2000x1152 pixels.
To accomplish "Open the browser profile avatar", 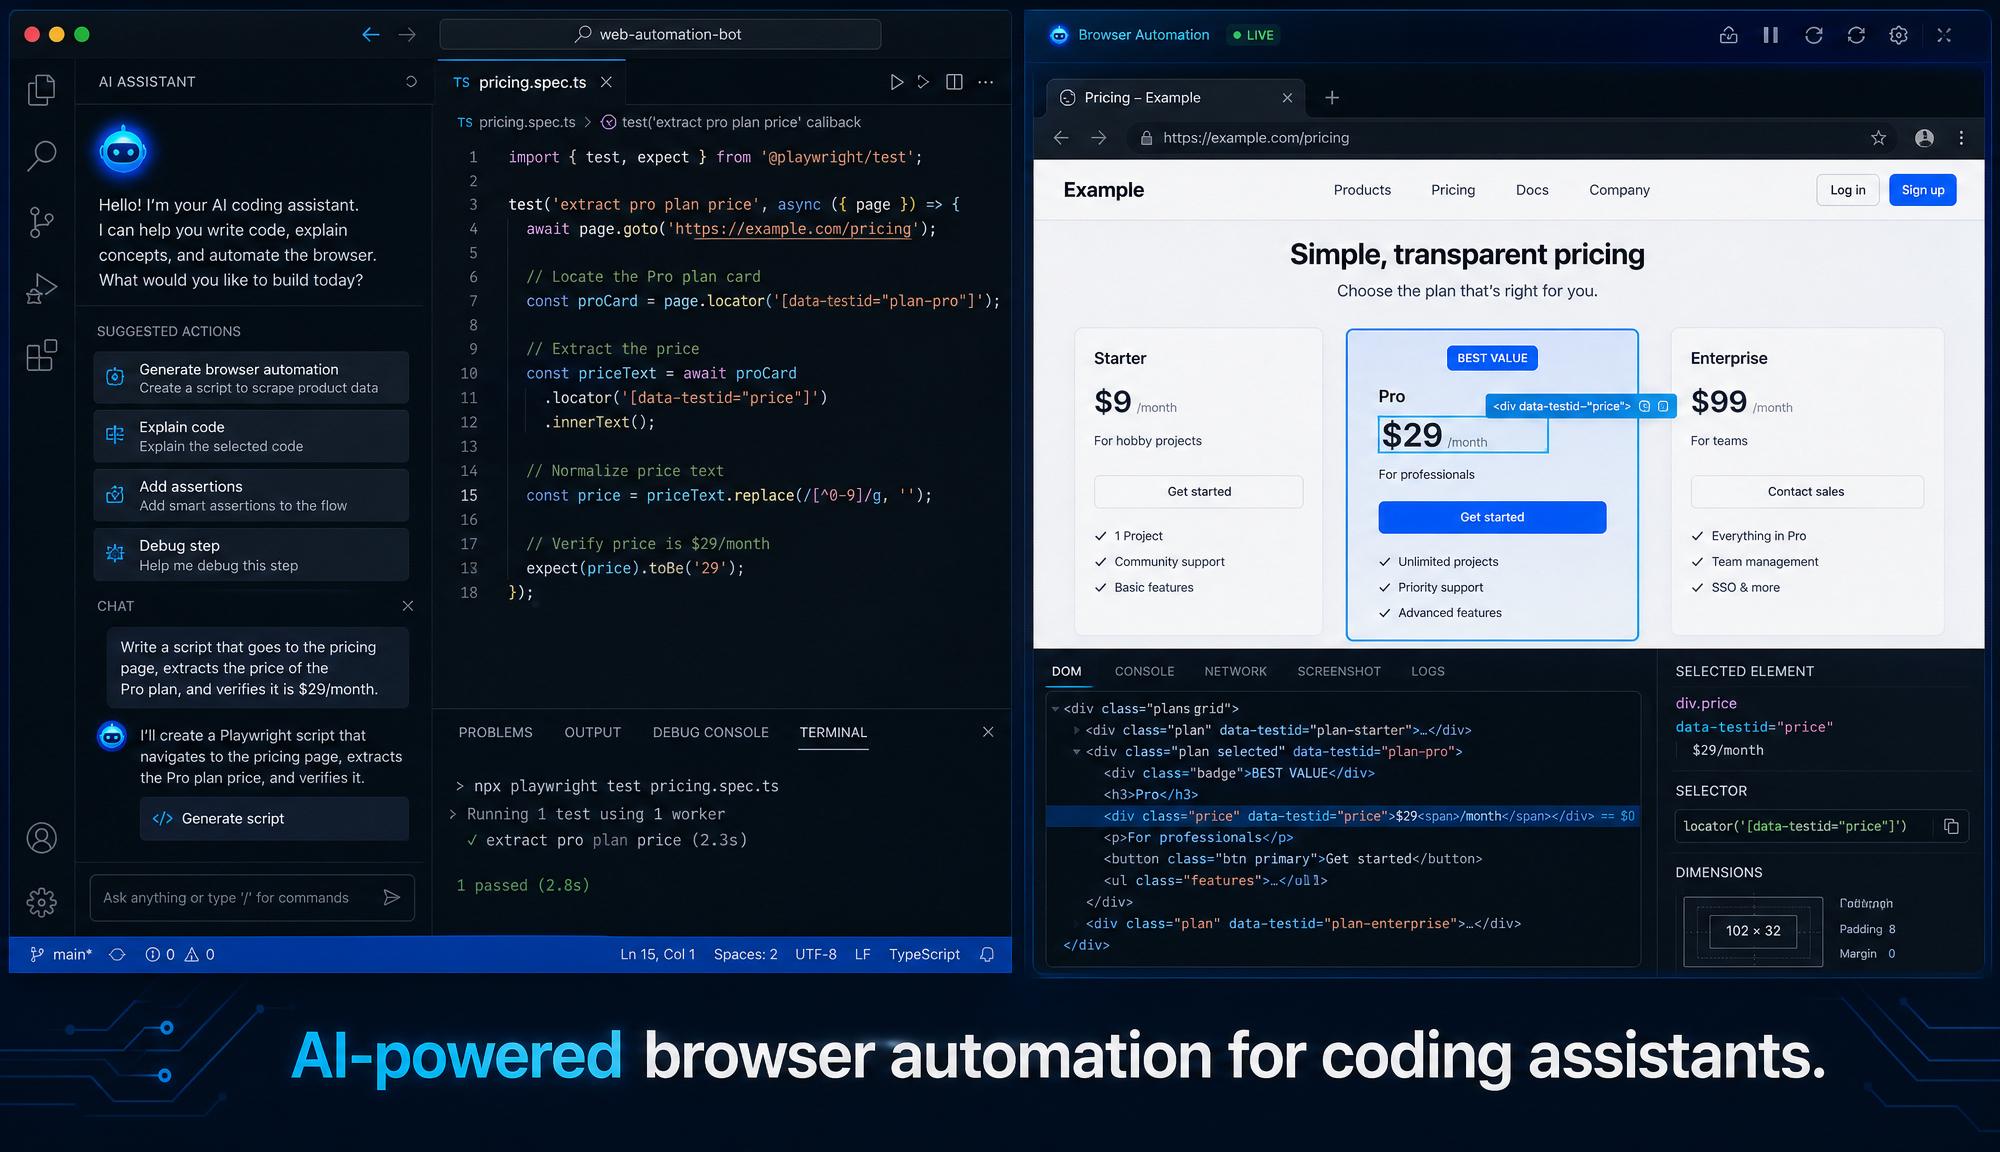I will coord(1924,138).
